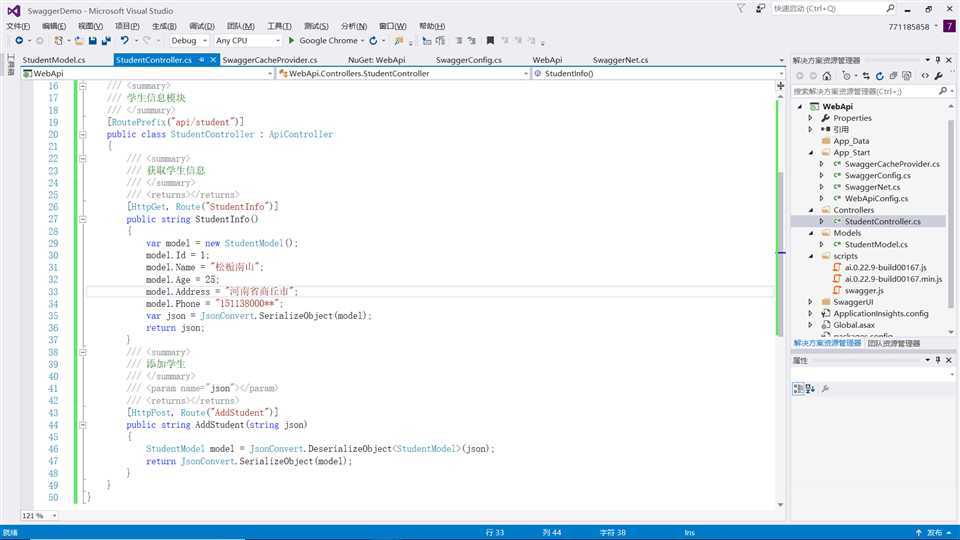Select swagger.js in Solution Explorer

pos(864,291)
